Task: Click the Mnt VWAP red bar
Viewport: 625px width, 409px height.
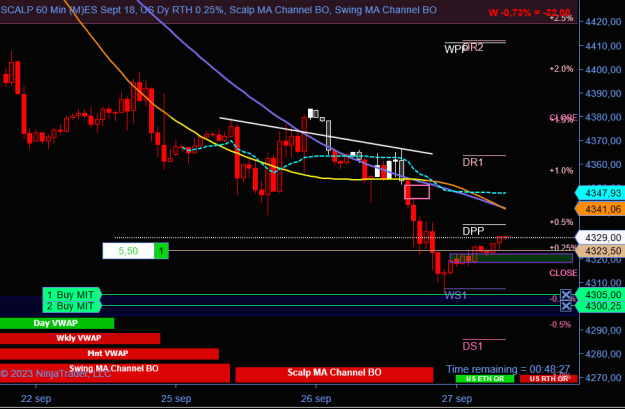Action: point(109,353)
